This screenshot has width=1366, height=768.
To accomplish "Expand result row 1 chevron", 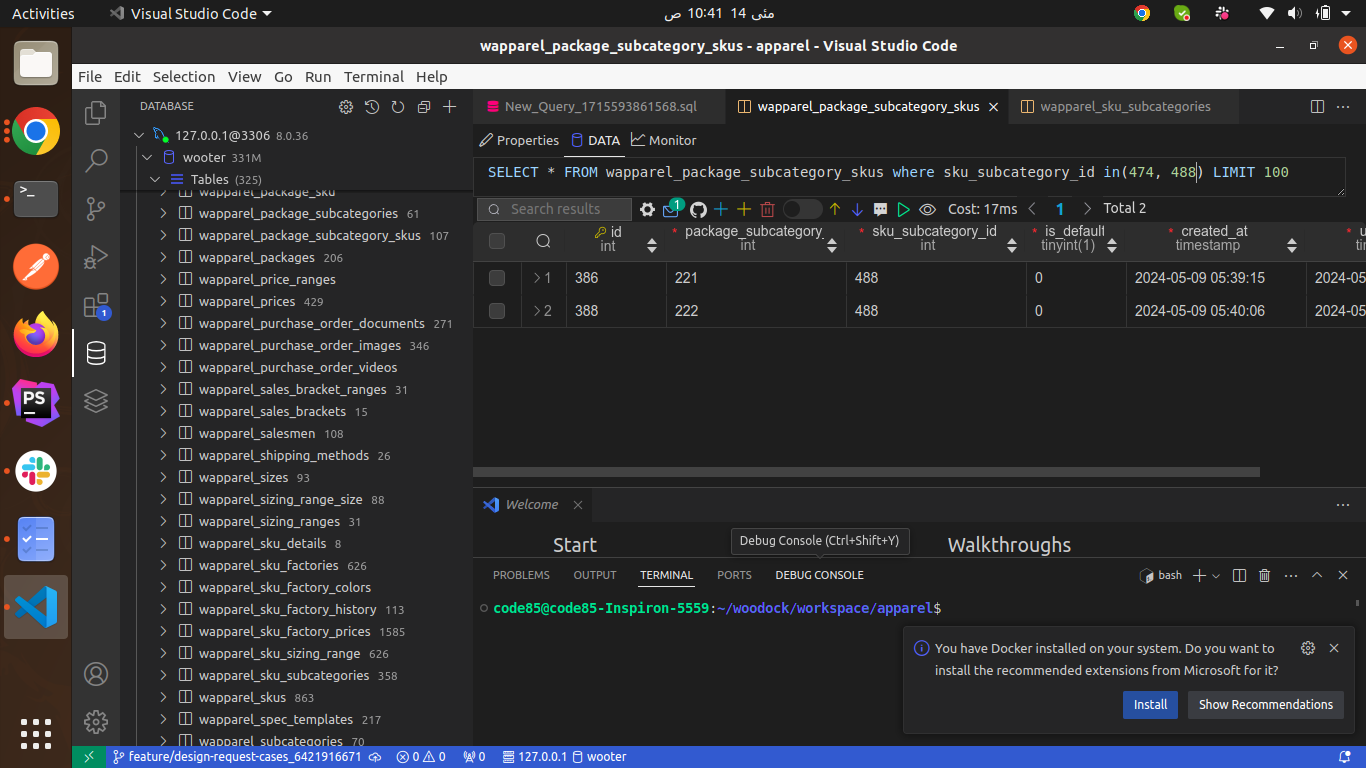I will (x=536, y=278).
